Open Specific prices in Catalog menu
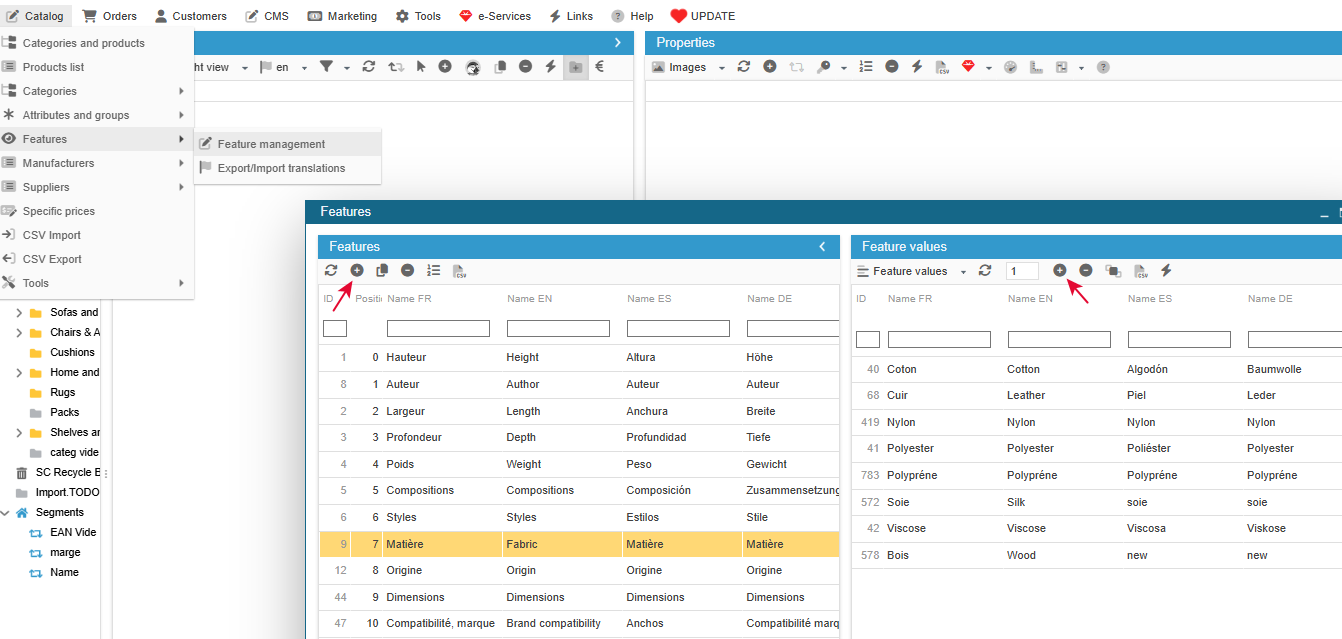Image resolution: width=1342 pixels, height=639 pixels. click(97, 211)
